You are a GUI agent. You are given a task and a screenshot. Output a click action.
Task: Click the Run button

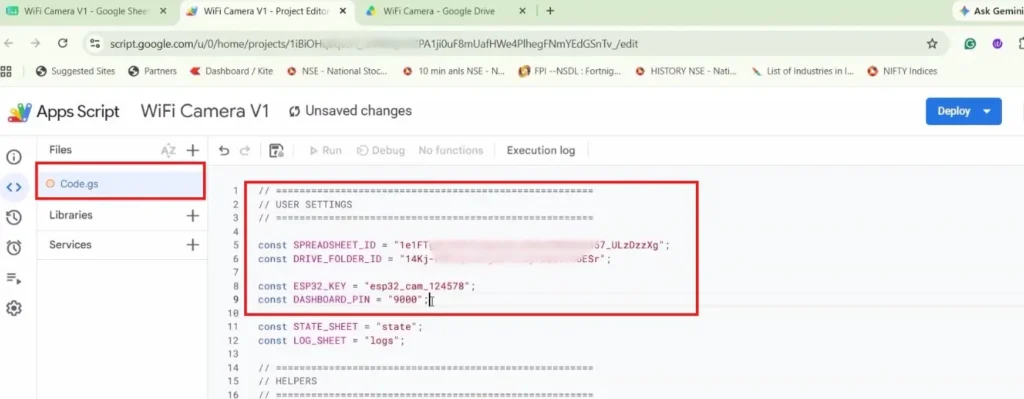(x=325, y=151)
